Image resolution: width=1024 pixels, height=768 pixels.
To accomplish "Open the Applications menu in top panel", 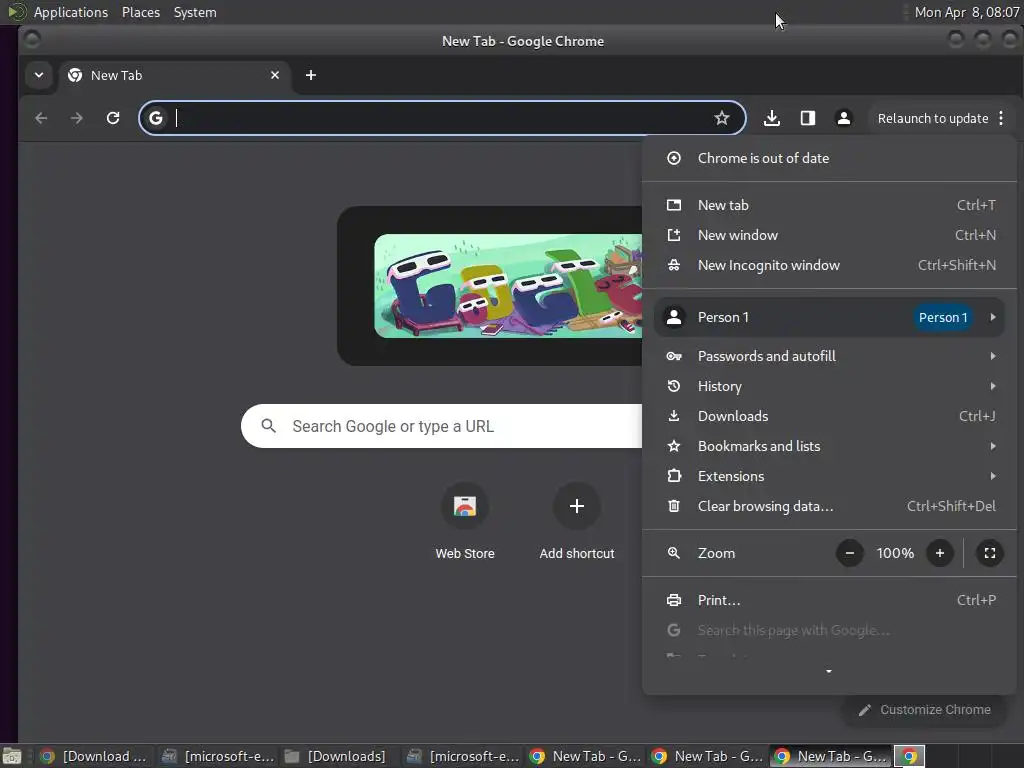I will point(71,12).
